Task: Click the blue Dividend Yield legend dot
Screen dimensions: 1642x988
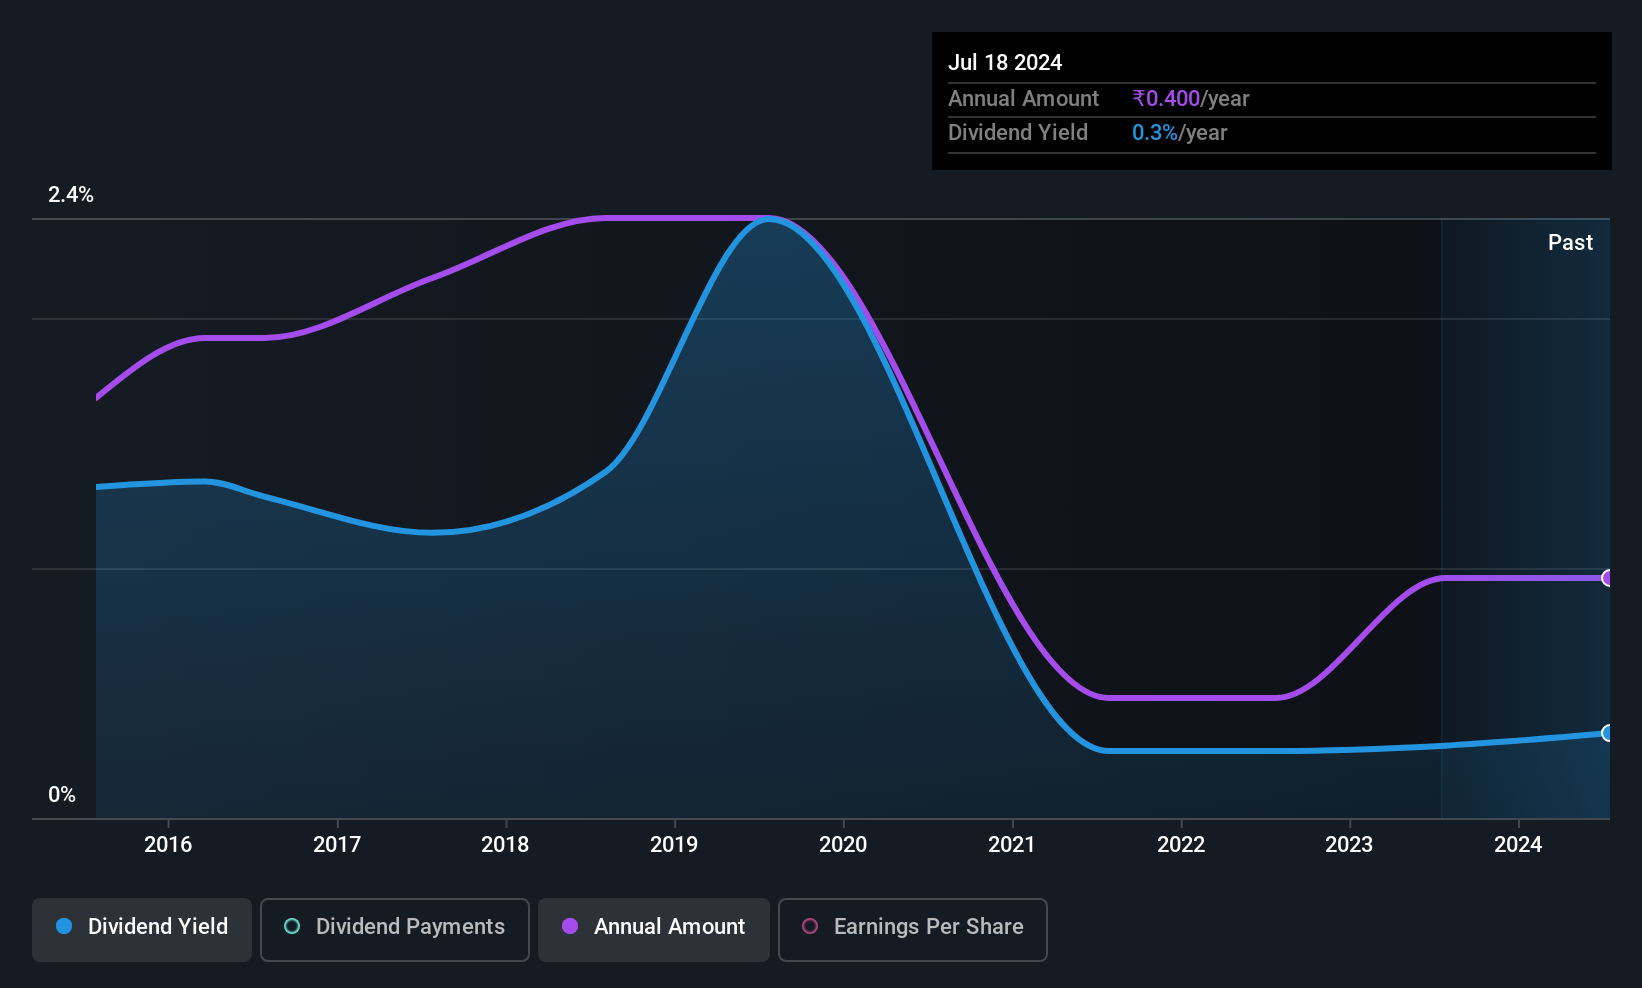Action: tap(64, 926)
